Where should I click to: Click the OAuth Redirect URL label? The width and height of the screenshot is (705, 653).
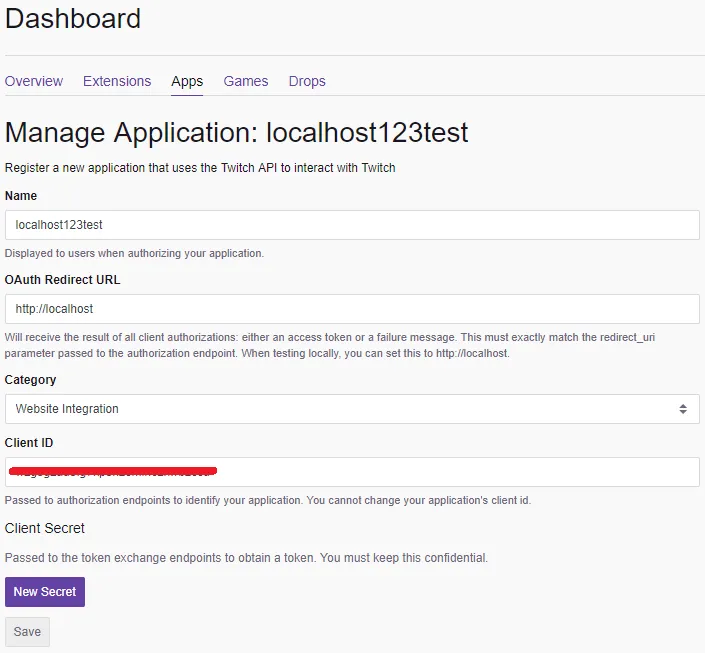point(62,280)
